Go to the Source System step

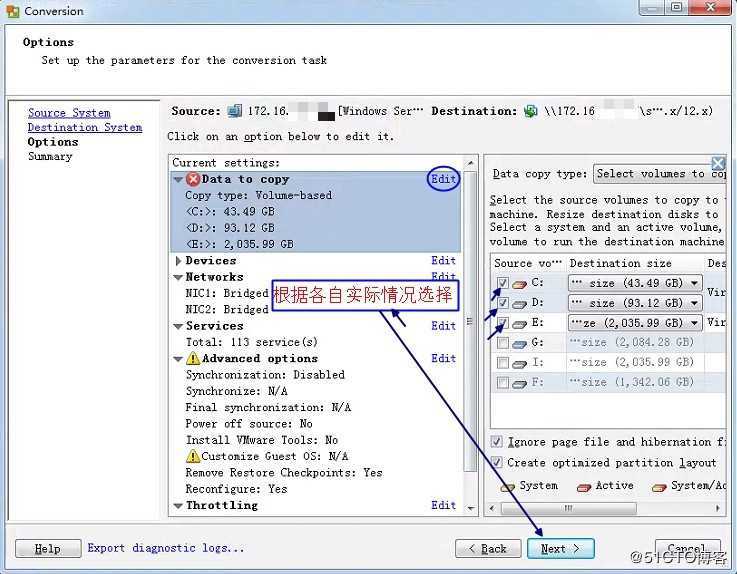pyautogui.click(x=69, y=113)
